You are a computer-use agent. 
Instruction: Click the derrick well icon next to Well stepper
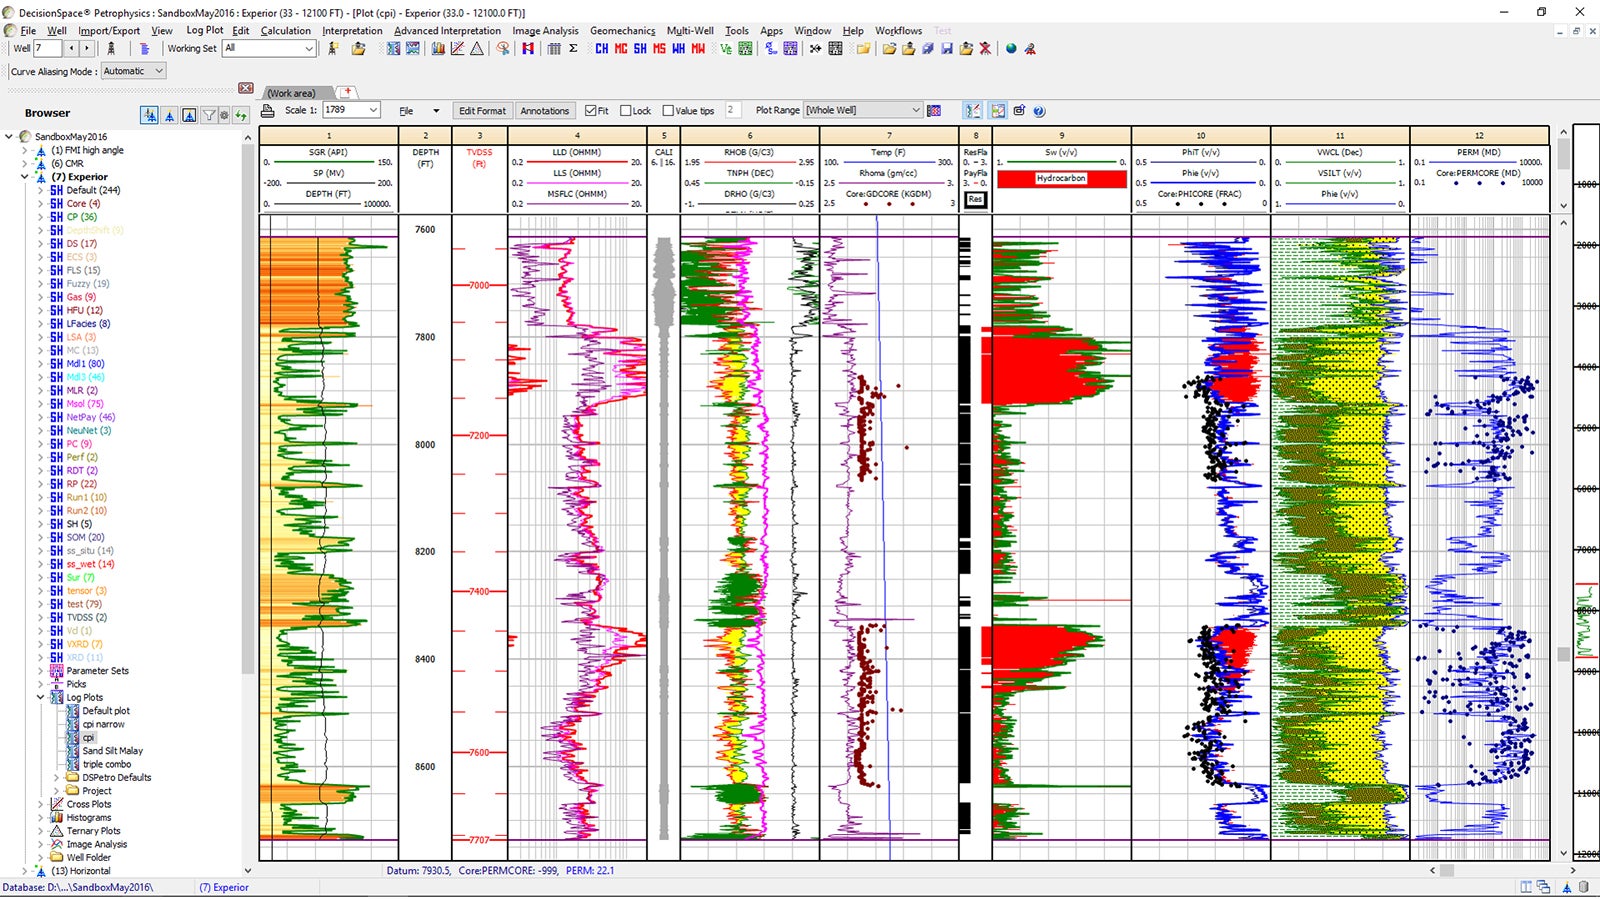111,48
